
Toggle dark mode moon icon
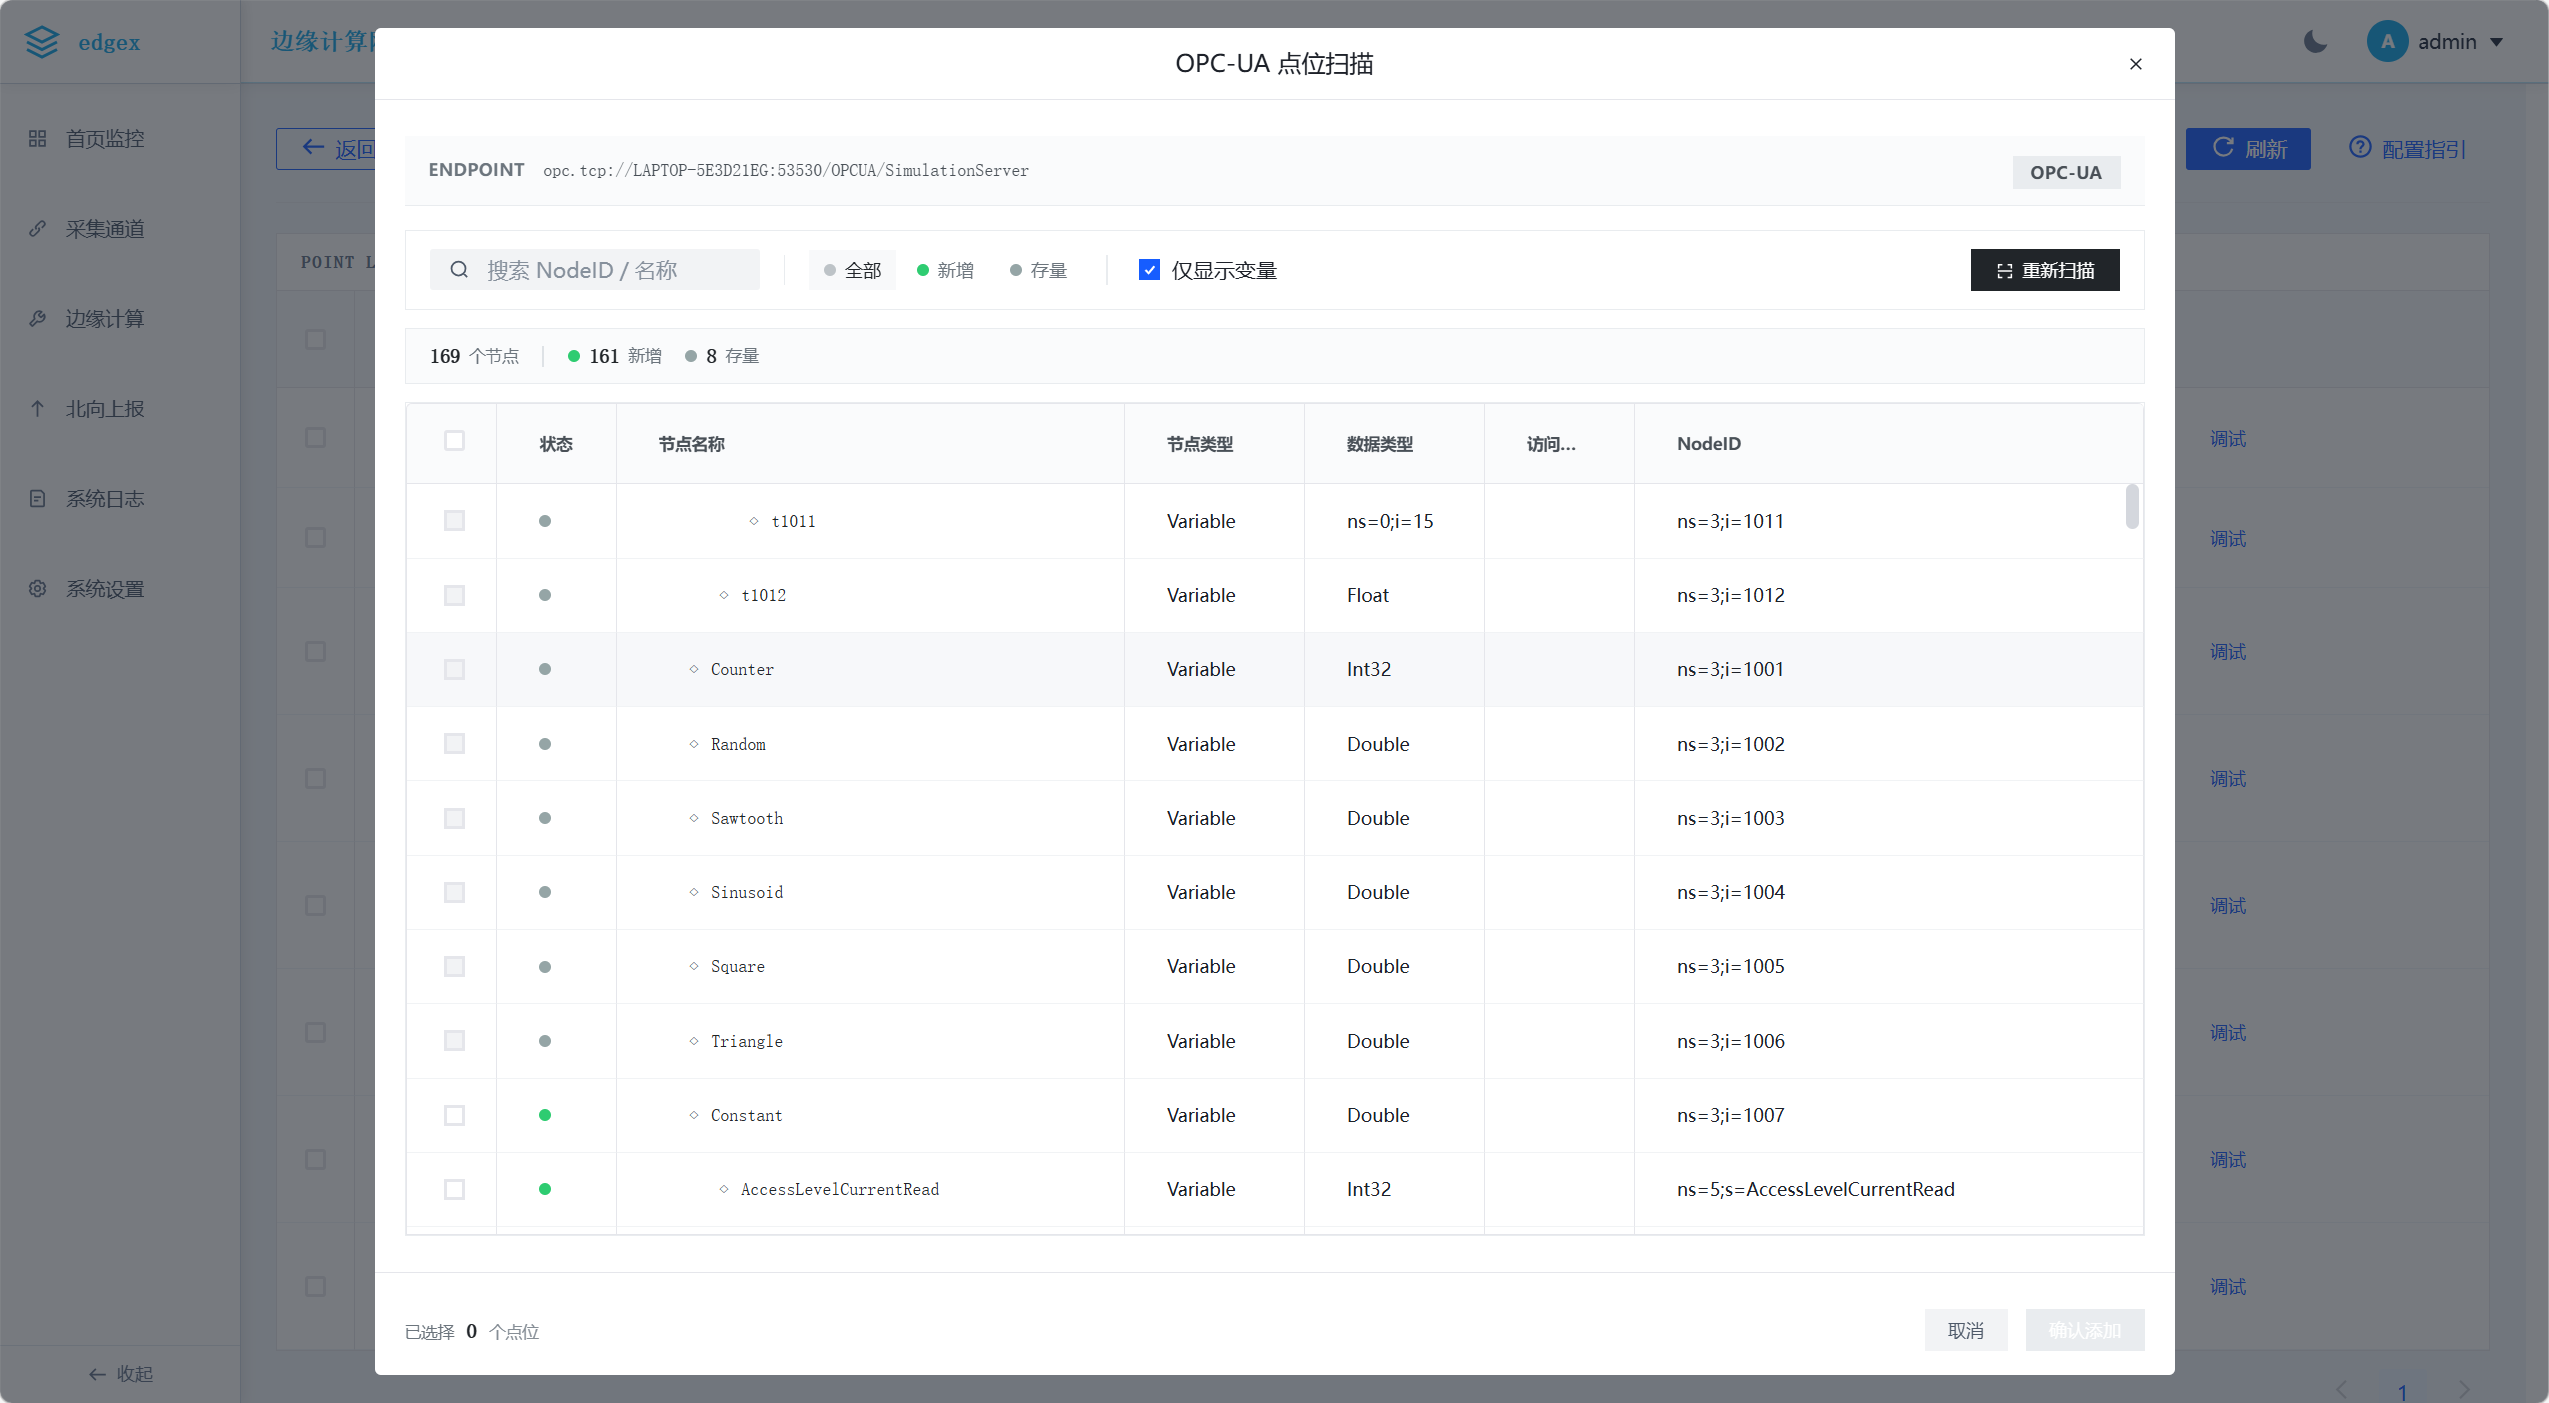point(2315,42)
